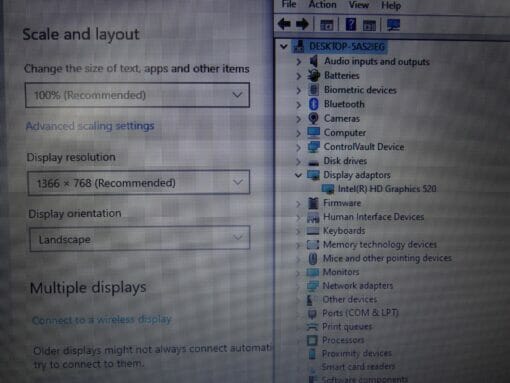Select the Cameras category icon
This screenshot has height=383, width=510.
[x=313, y=118]
